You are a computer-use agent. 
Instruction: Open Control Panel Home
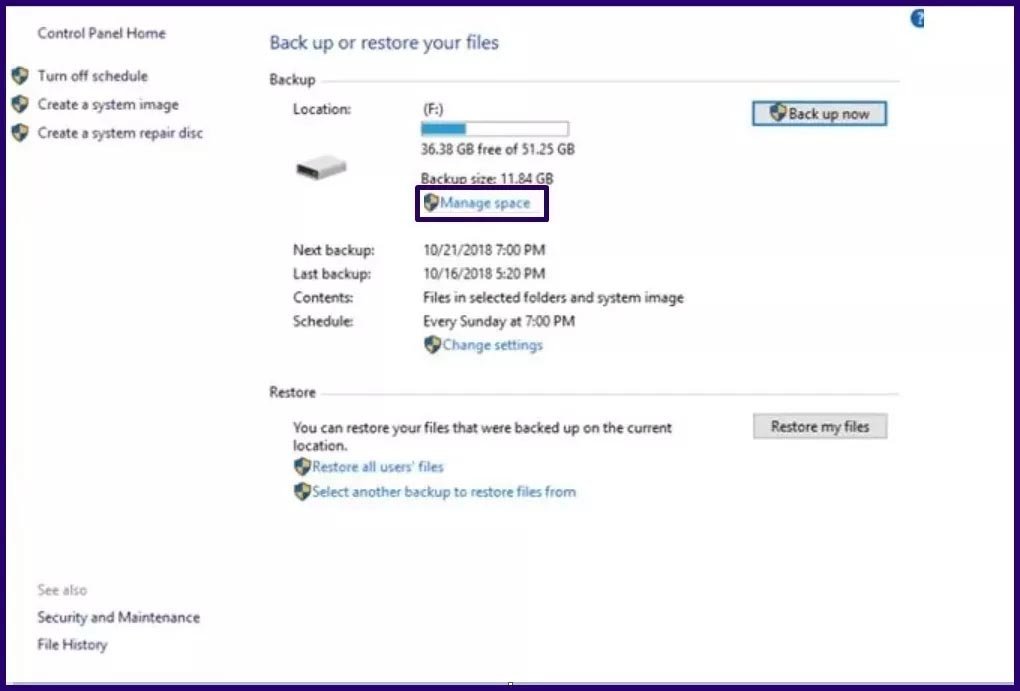coord(101,33)
